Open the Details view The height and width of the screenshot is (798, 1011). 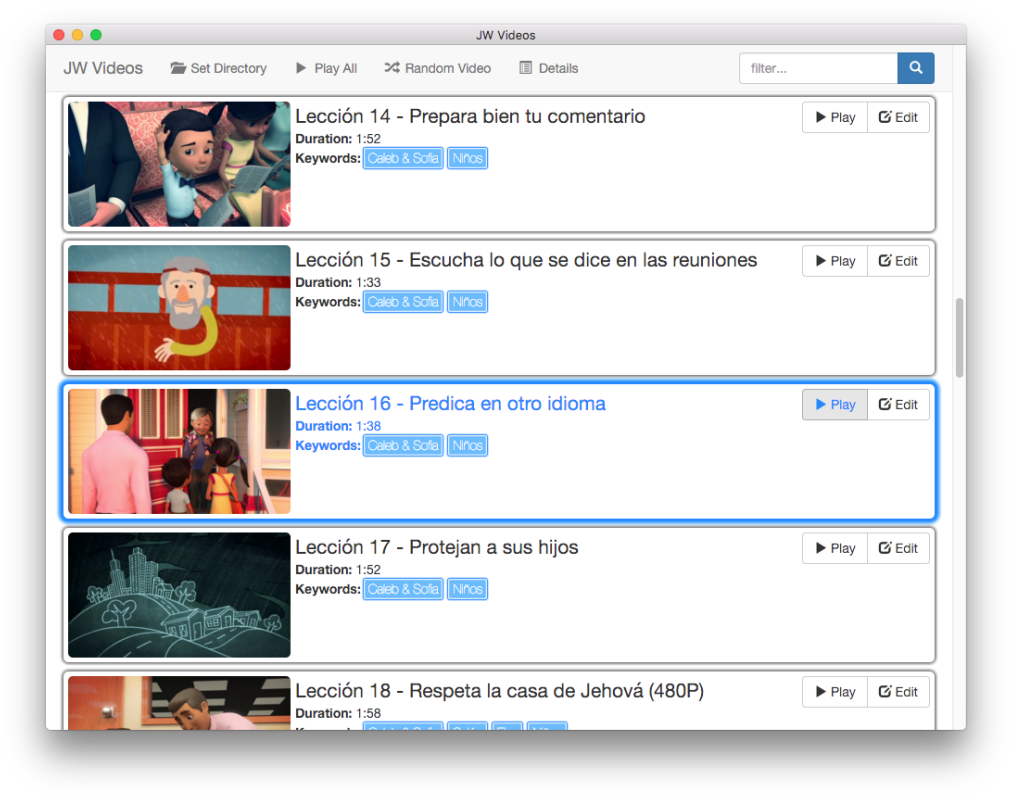pyautogui.click(x=548, y=68)
